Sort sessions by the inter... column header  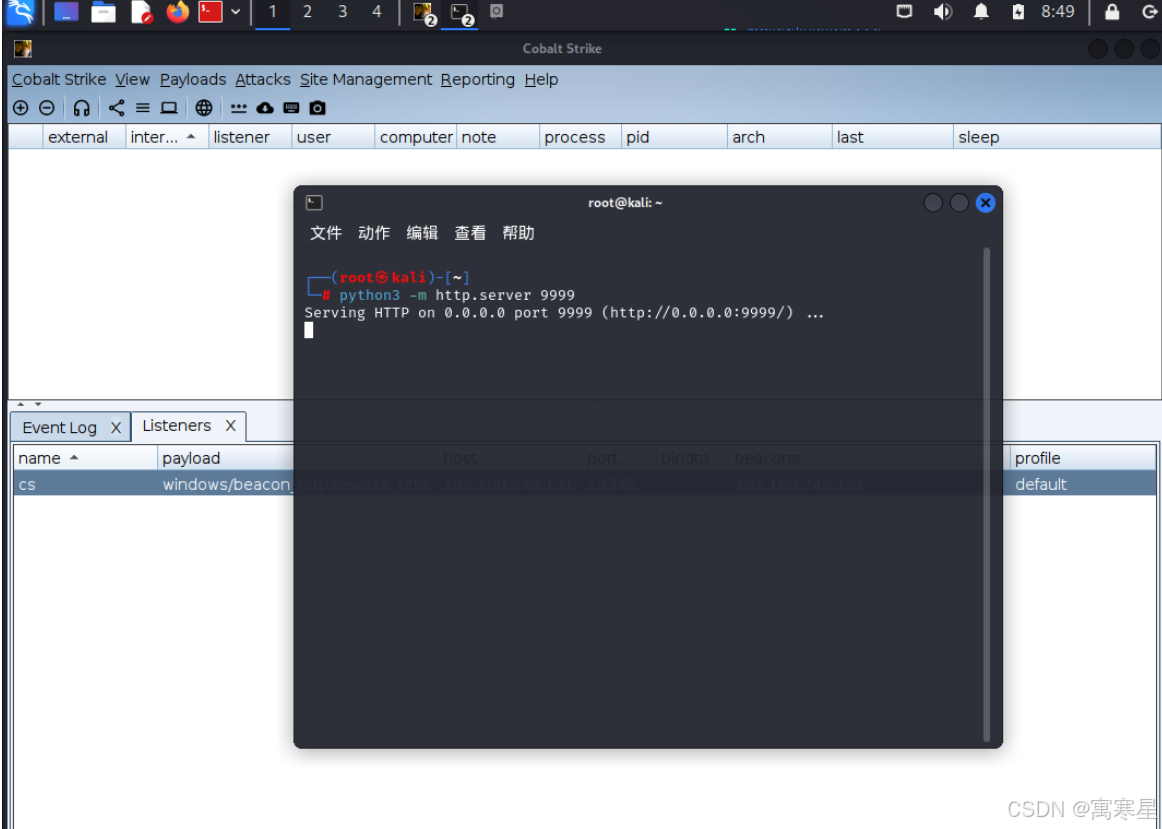pos(166,137)
